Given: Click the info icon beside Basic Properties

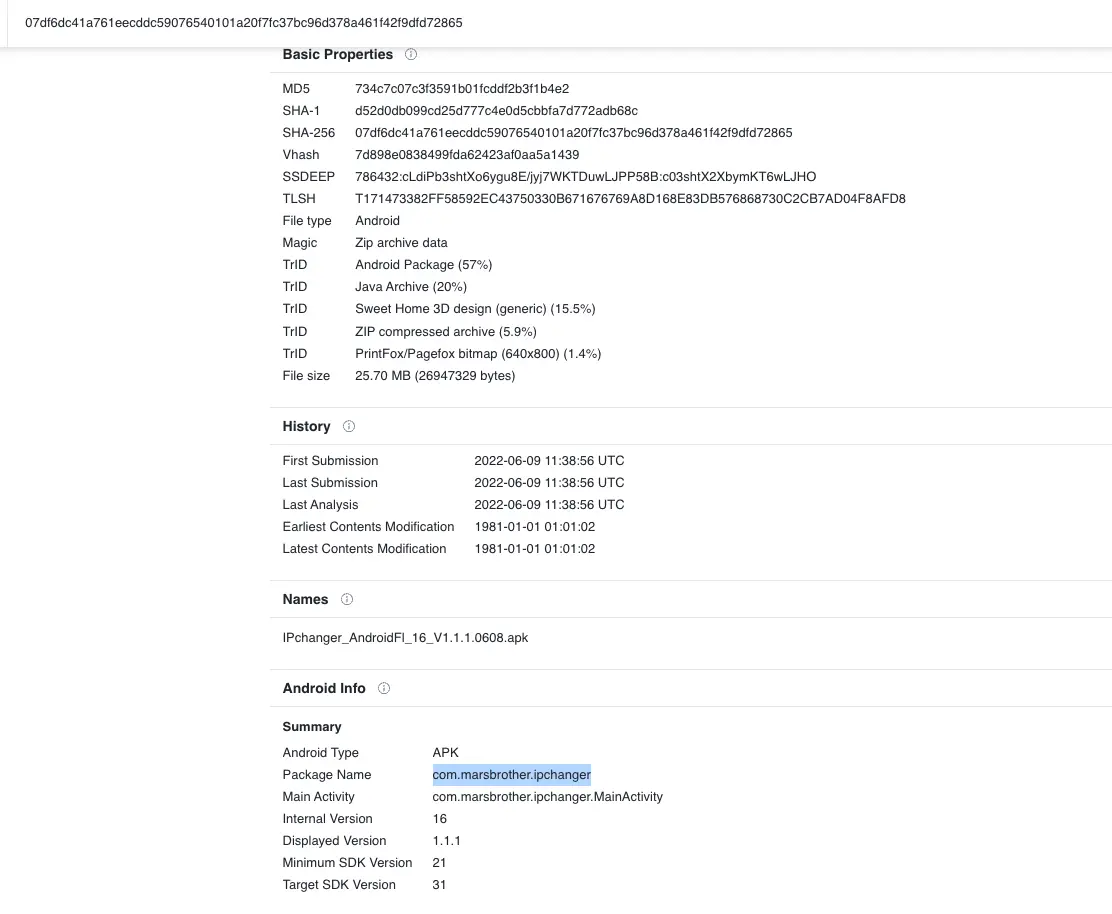Looking at the screenshot, I should pos(411,54).
